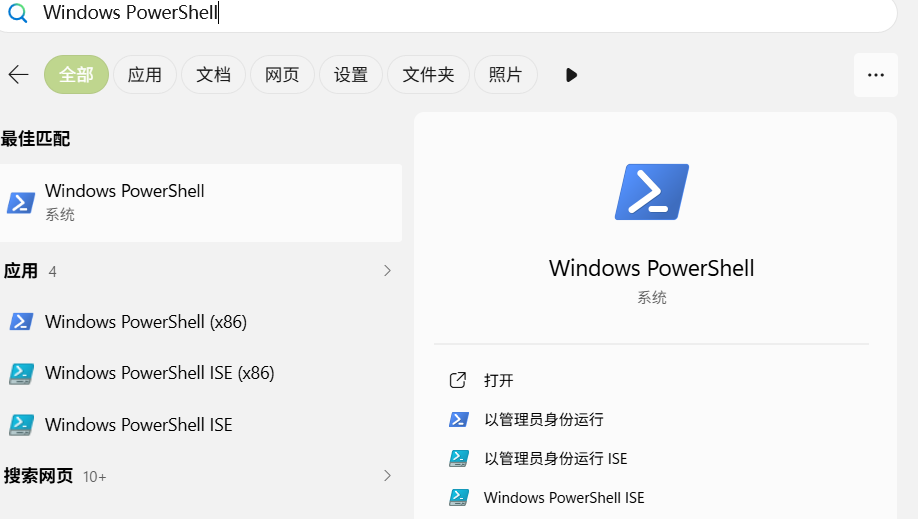This screenshot has height=519, width=918.
Task: Click the 搜索网页 section header
Action: (38, 476)
